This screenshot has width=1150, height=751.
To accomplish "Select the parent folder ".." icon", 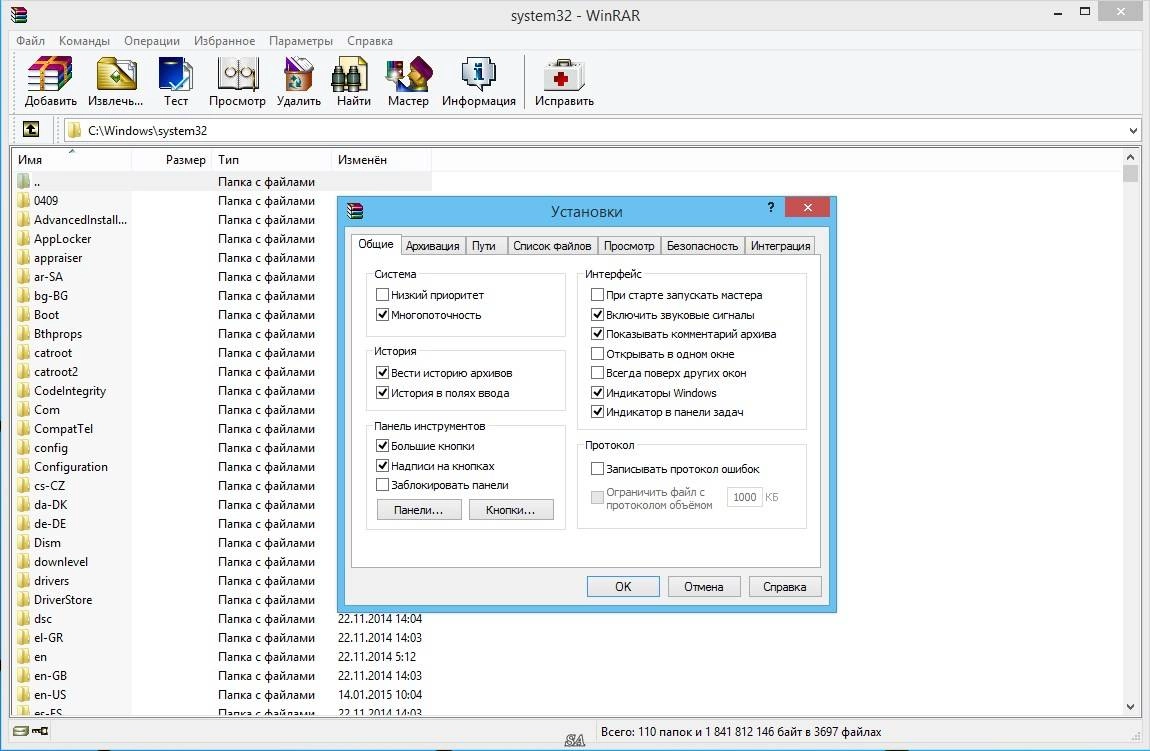I will pos(23,181).
